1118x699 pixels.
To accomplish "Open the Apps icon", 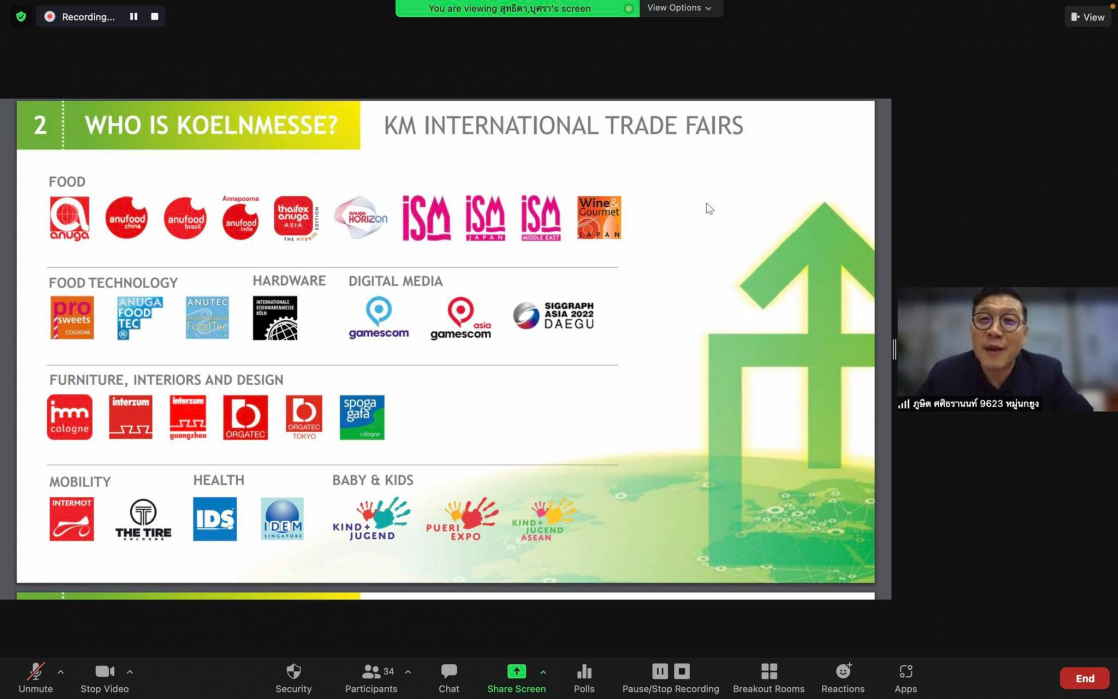I will tap(905, 672).
